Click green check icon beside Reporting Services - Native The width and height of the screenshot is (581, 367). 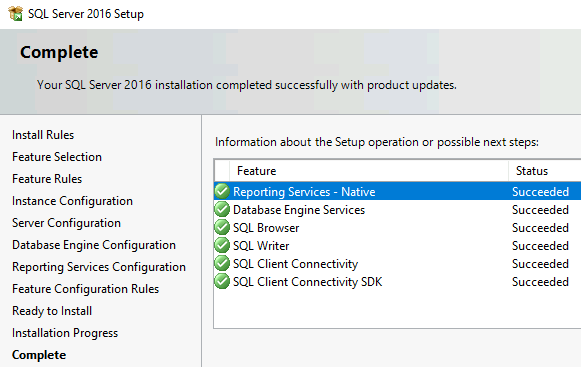pyautogui.click(x=222, y=191)
